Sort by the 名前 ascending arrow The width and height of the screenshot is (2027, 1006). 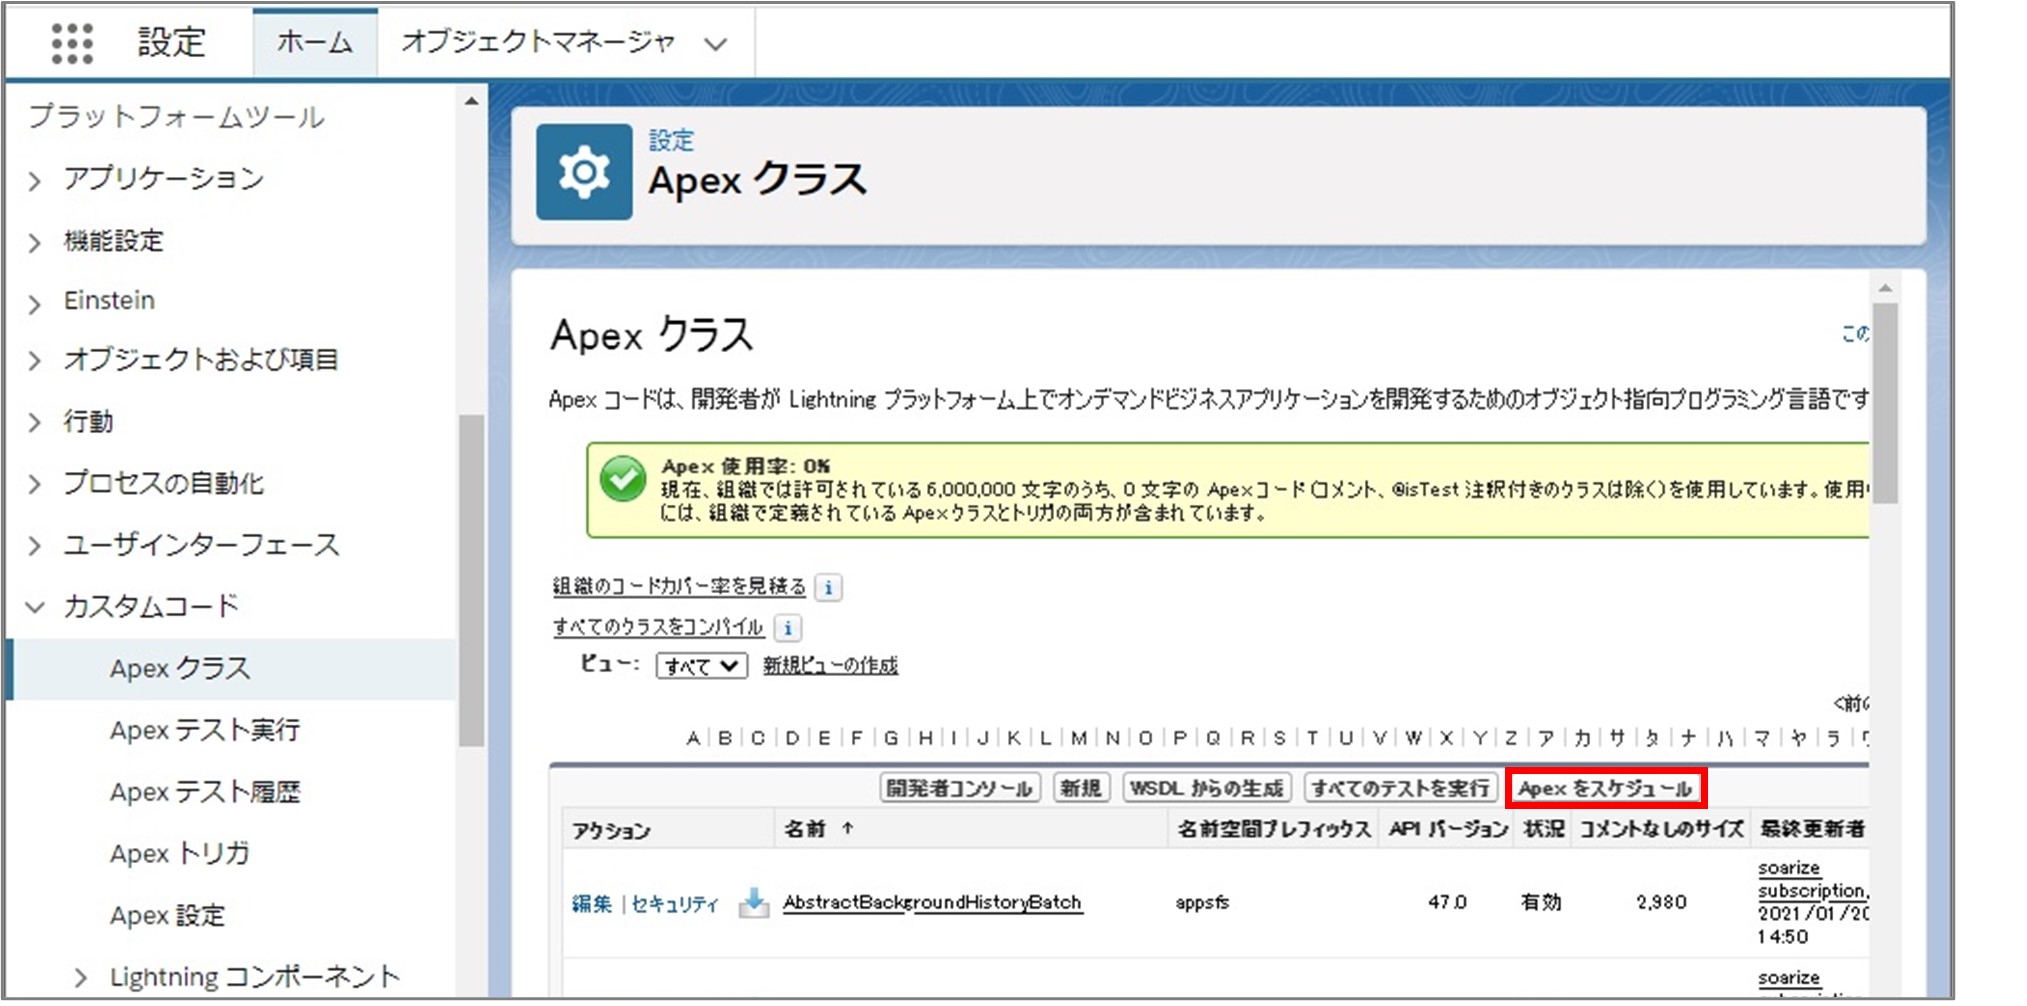tap(848, 828)
